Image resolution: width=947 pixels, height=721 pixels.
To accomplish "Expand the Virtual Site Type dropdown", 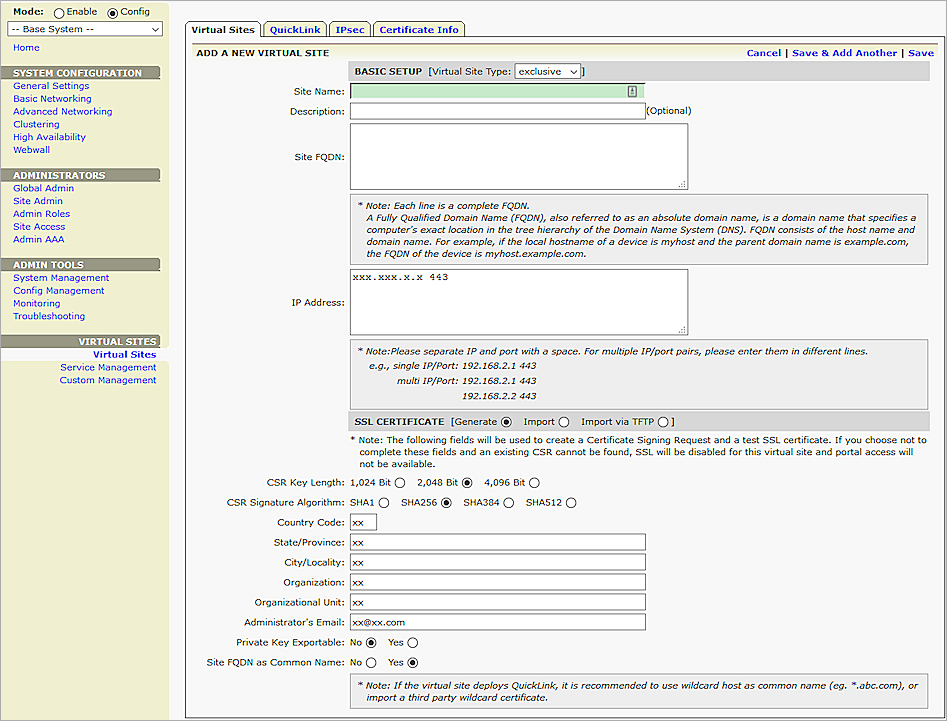I will 547,72.
